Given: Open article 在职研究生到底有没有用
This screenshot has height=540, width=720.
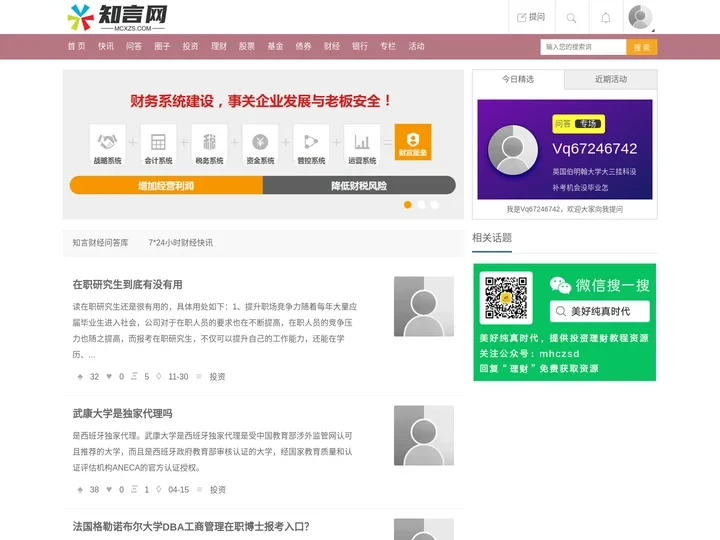Looking at the screenshot, I should pyautogui.click(x=128, y=285).
